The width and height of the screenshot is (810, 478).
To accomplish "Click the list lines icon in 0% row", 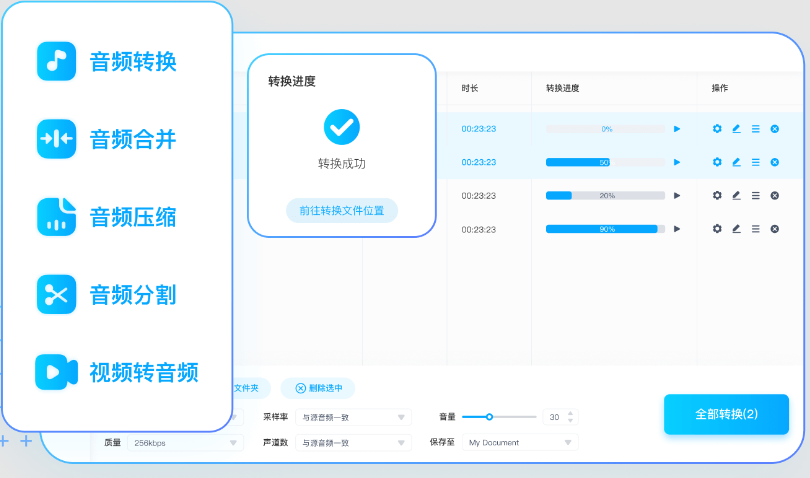I will [x=756, y=129].
